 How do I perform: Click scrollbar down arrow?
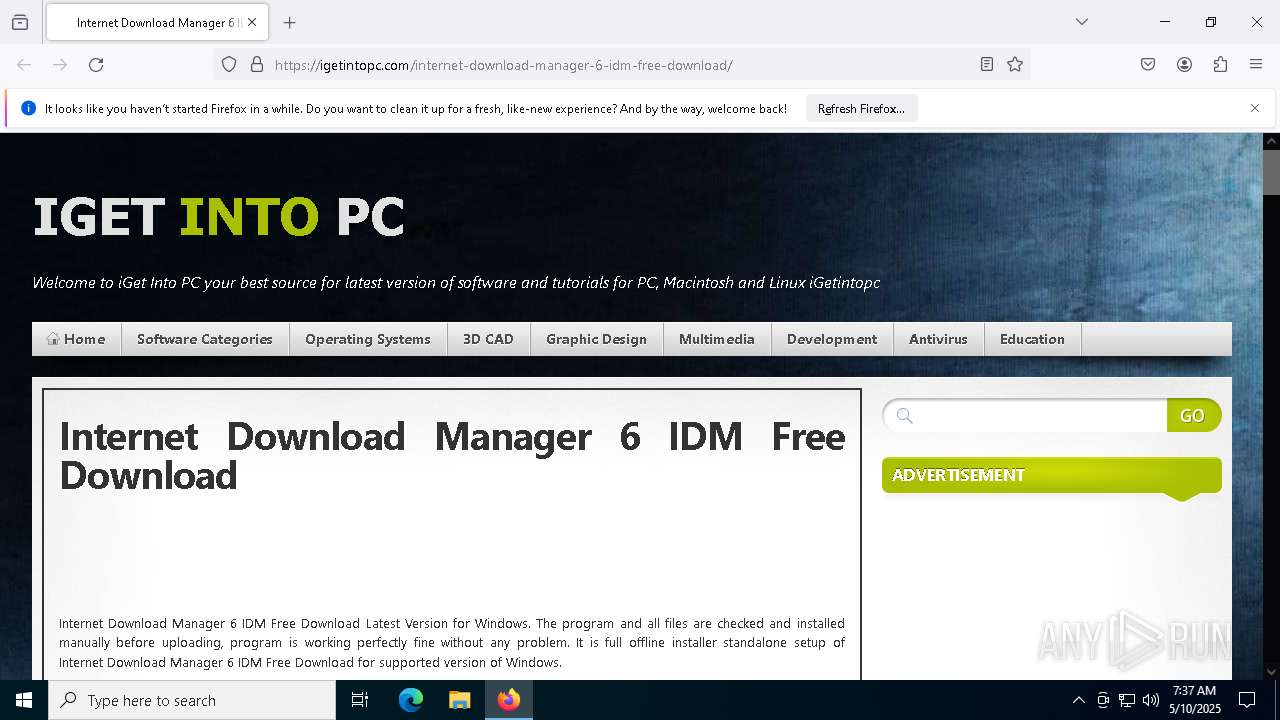pos(1271,671)
